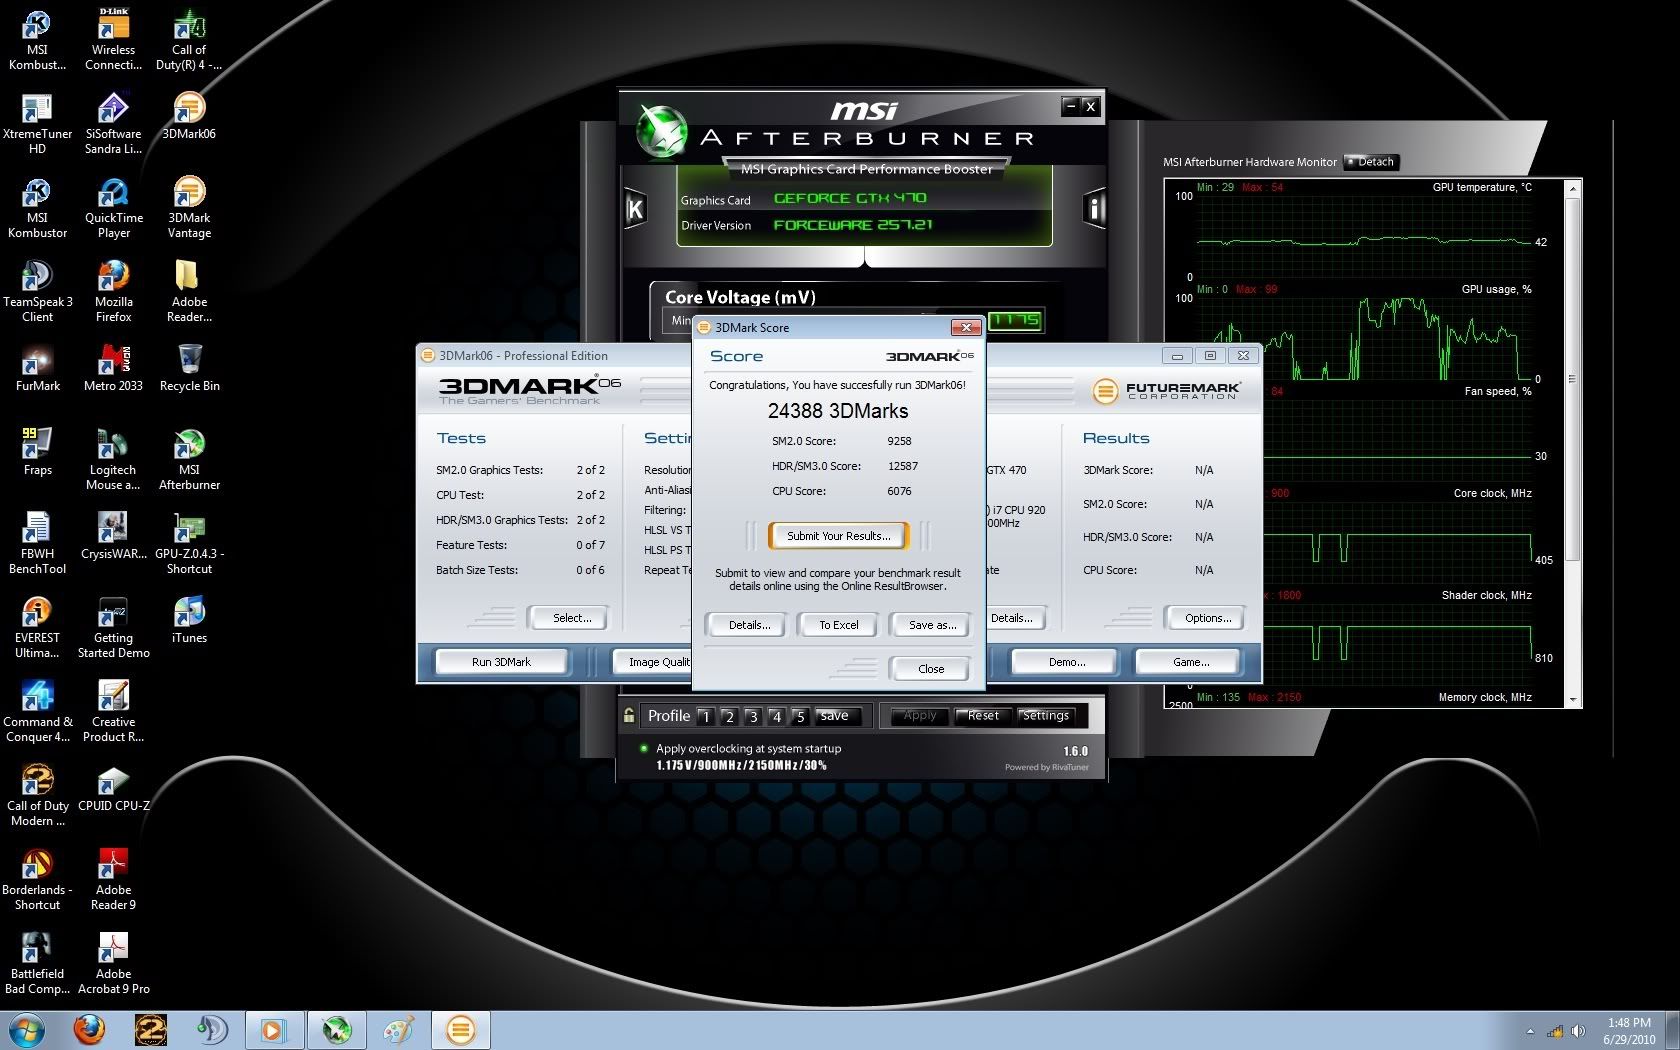Select the CPUID CPU-Z desktop icon
Viewport: 1680px width, 1050px height.
click(x=113, y=787)
